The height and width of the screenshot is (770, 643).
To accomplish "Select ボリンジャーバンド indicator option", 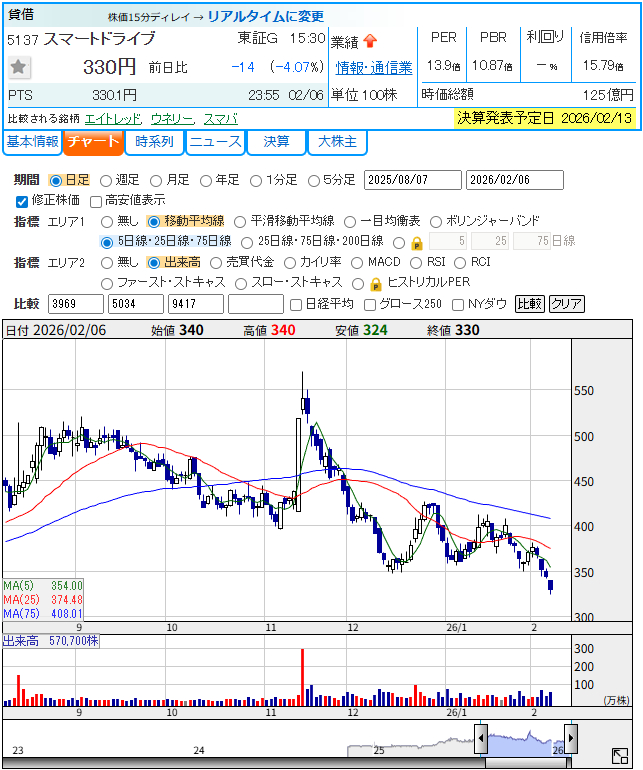I will pos(437,221).
